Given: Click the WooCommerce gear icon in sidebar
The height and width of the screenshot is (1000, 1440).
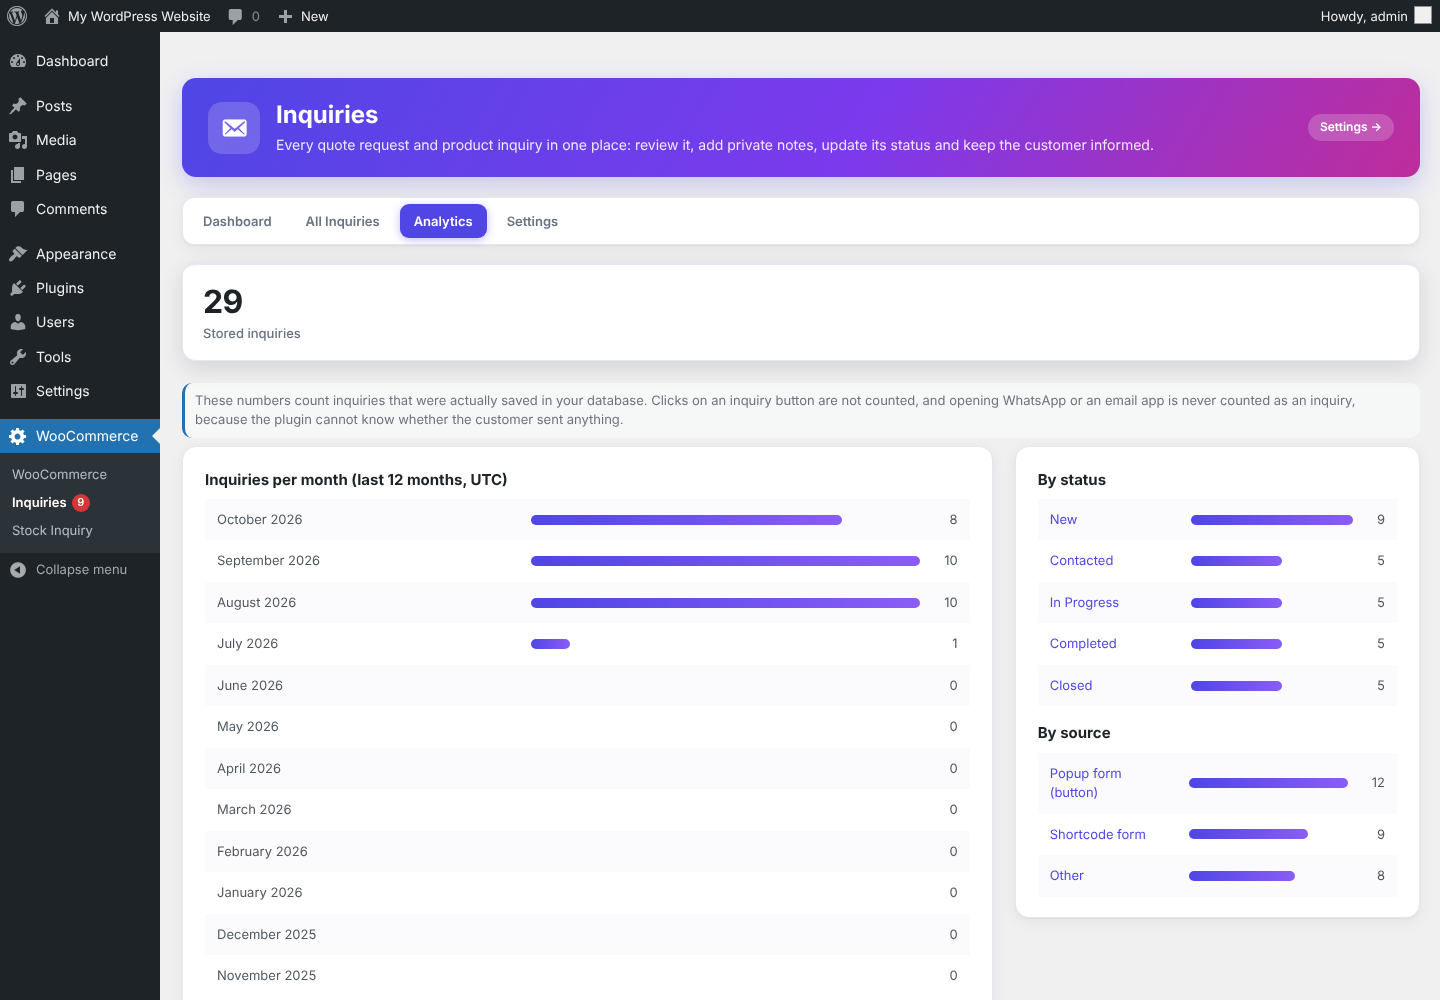Looking at the screenshot, I should (18, 436).
